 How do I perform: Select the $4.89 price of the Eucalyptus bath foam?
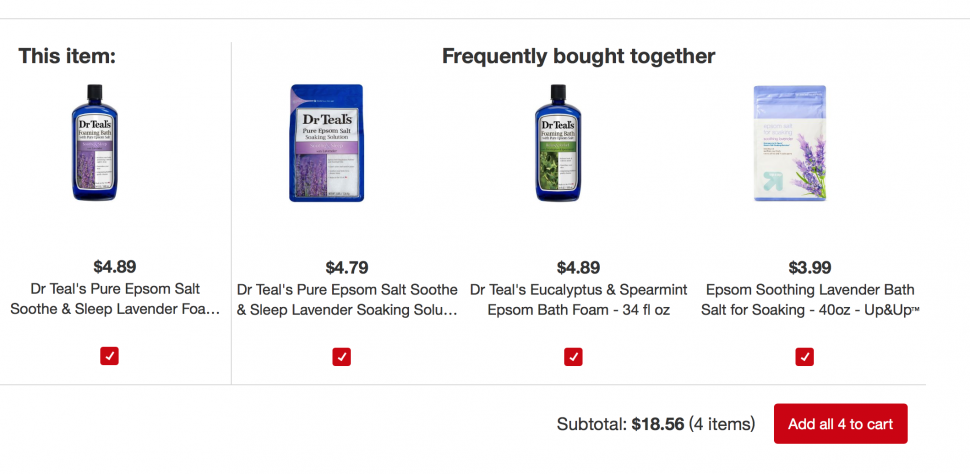pyautogui.click(x=578, y=267)
